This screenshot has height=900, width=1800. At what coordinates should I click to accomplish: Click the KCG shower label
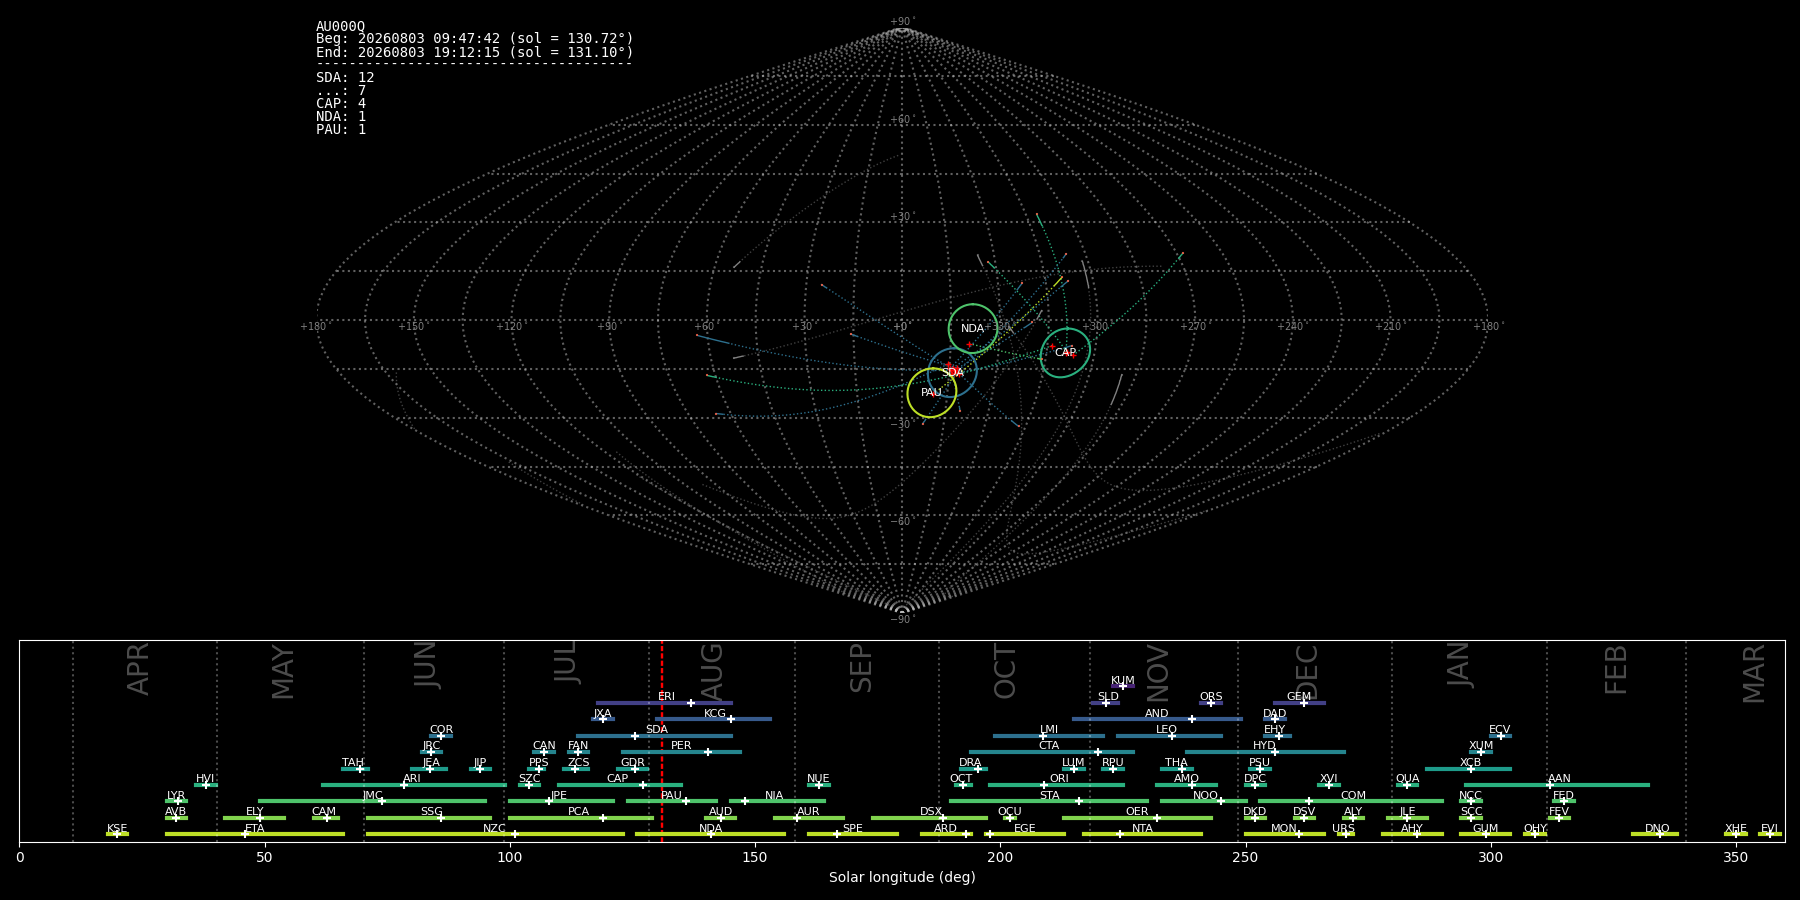(715, 713)
